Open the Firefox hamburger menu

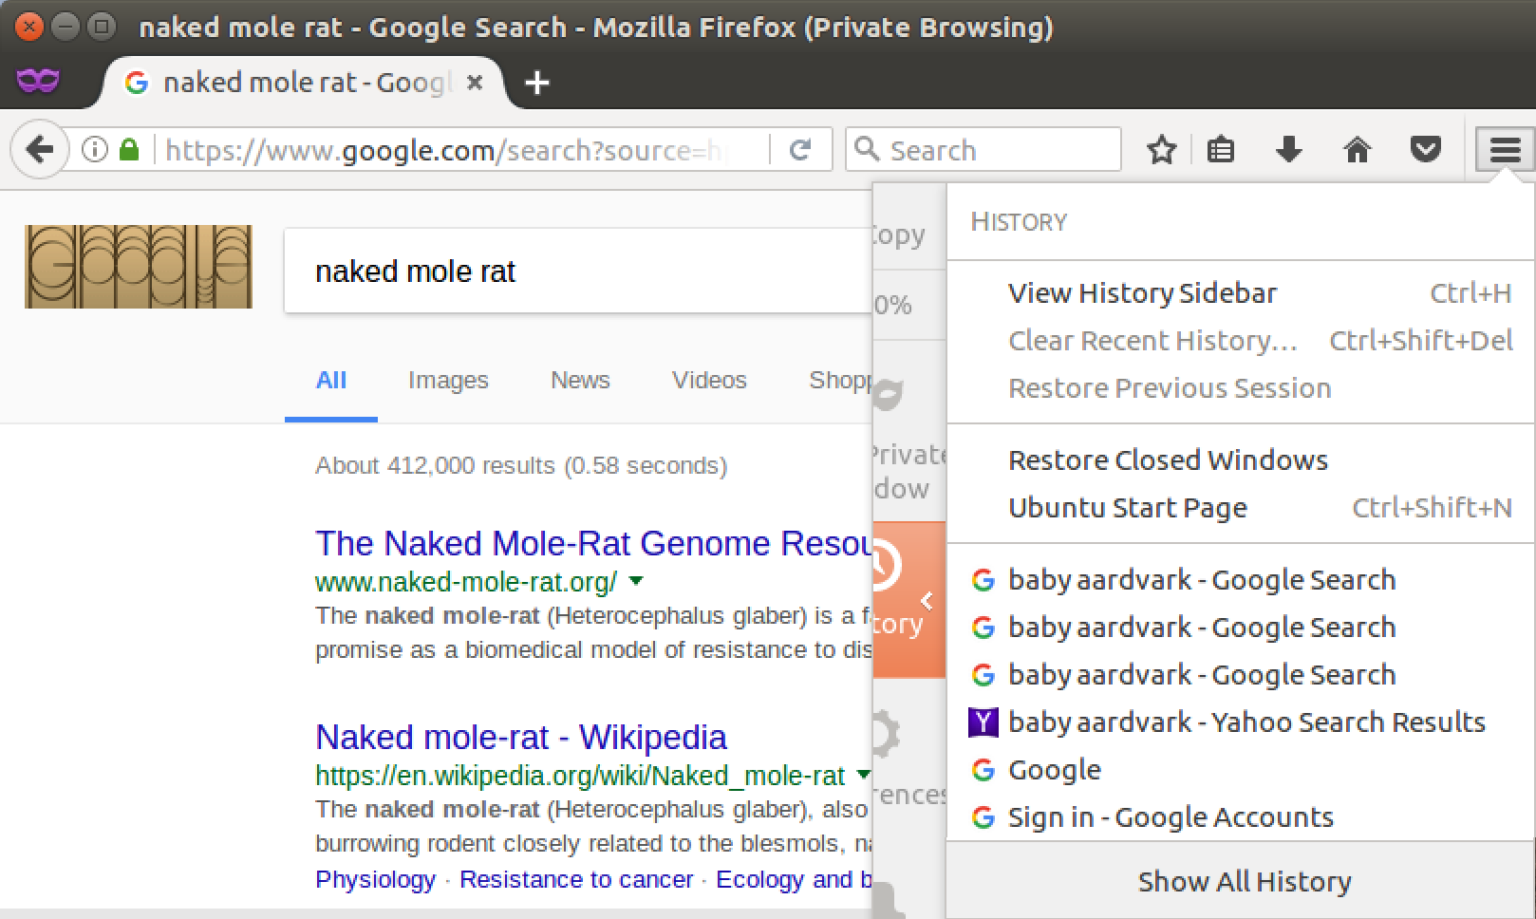tap(1504, 149)
